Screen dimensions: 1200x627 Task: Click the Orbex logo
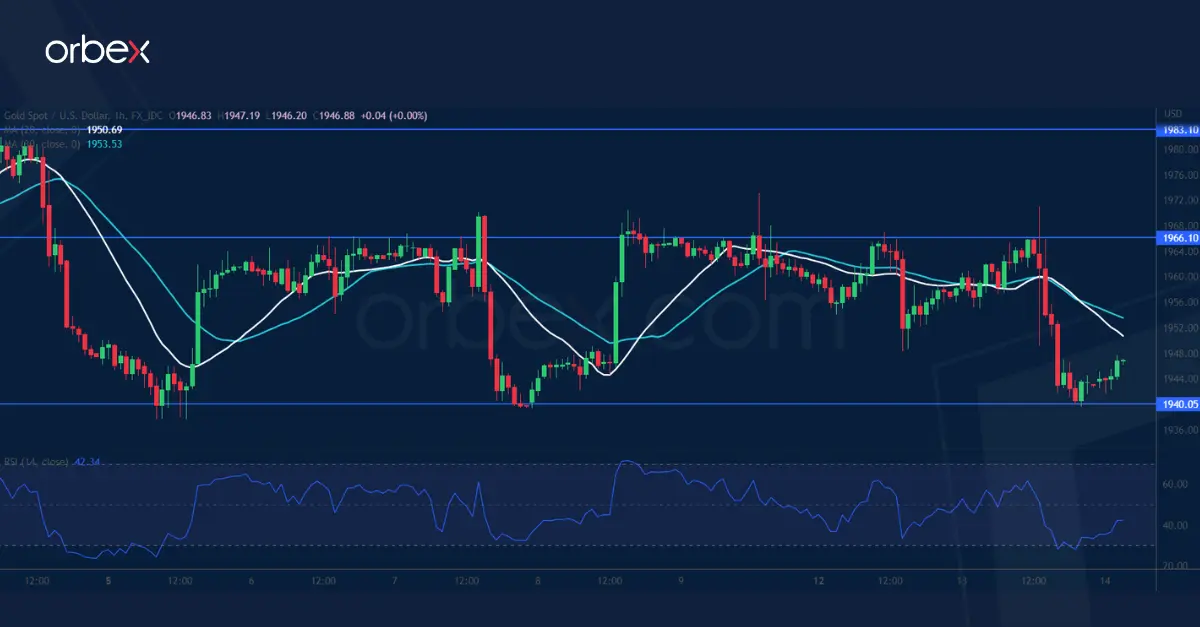point(100,48)
